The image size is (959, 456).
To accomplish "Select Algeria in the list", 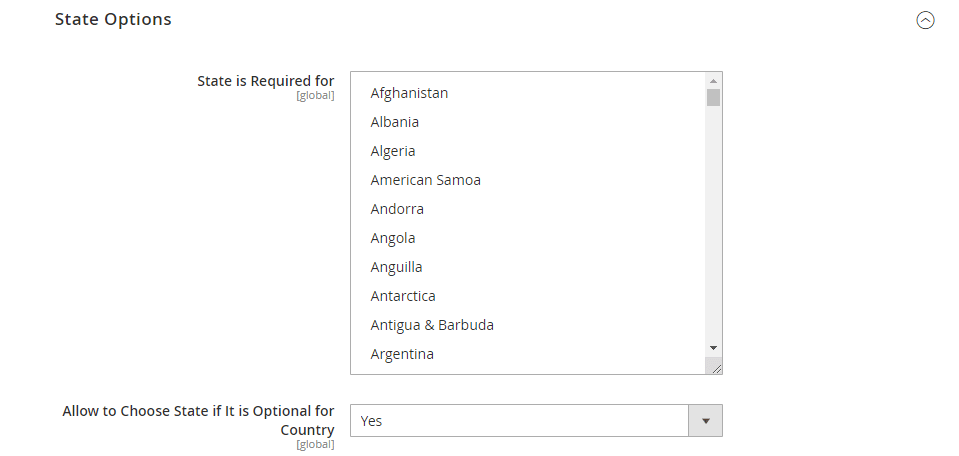I will (x=392, y=151).
